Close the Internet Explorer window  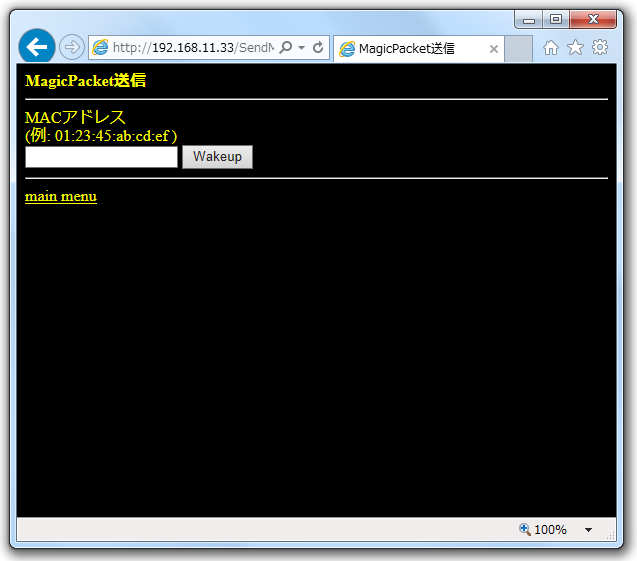(593, 19)
